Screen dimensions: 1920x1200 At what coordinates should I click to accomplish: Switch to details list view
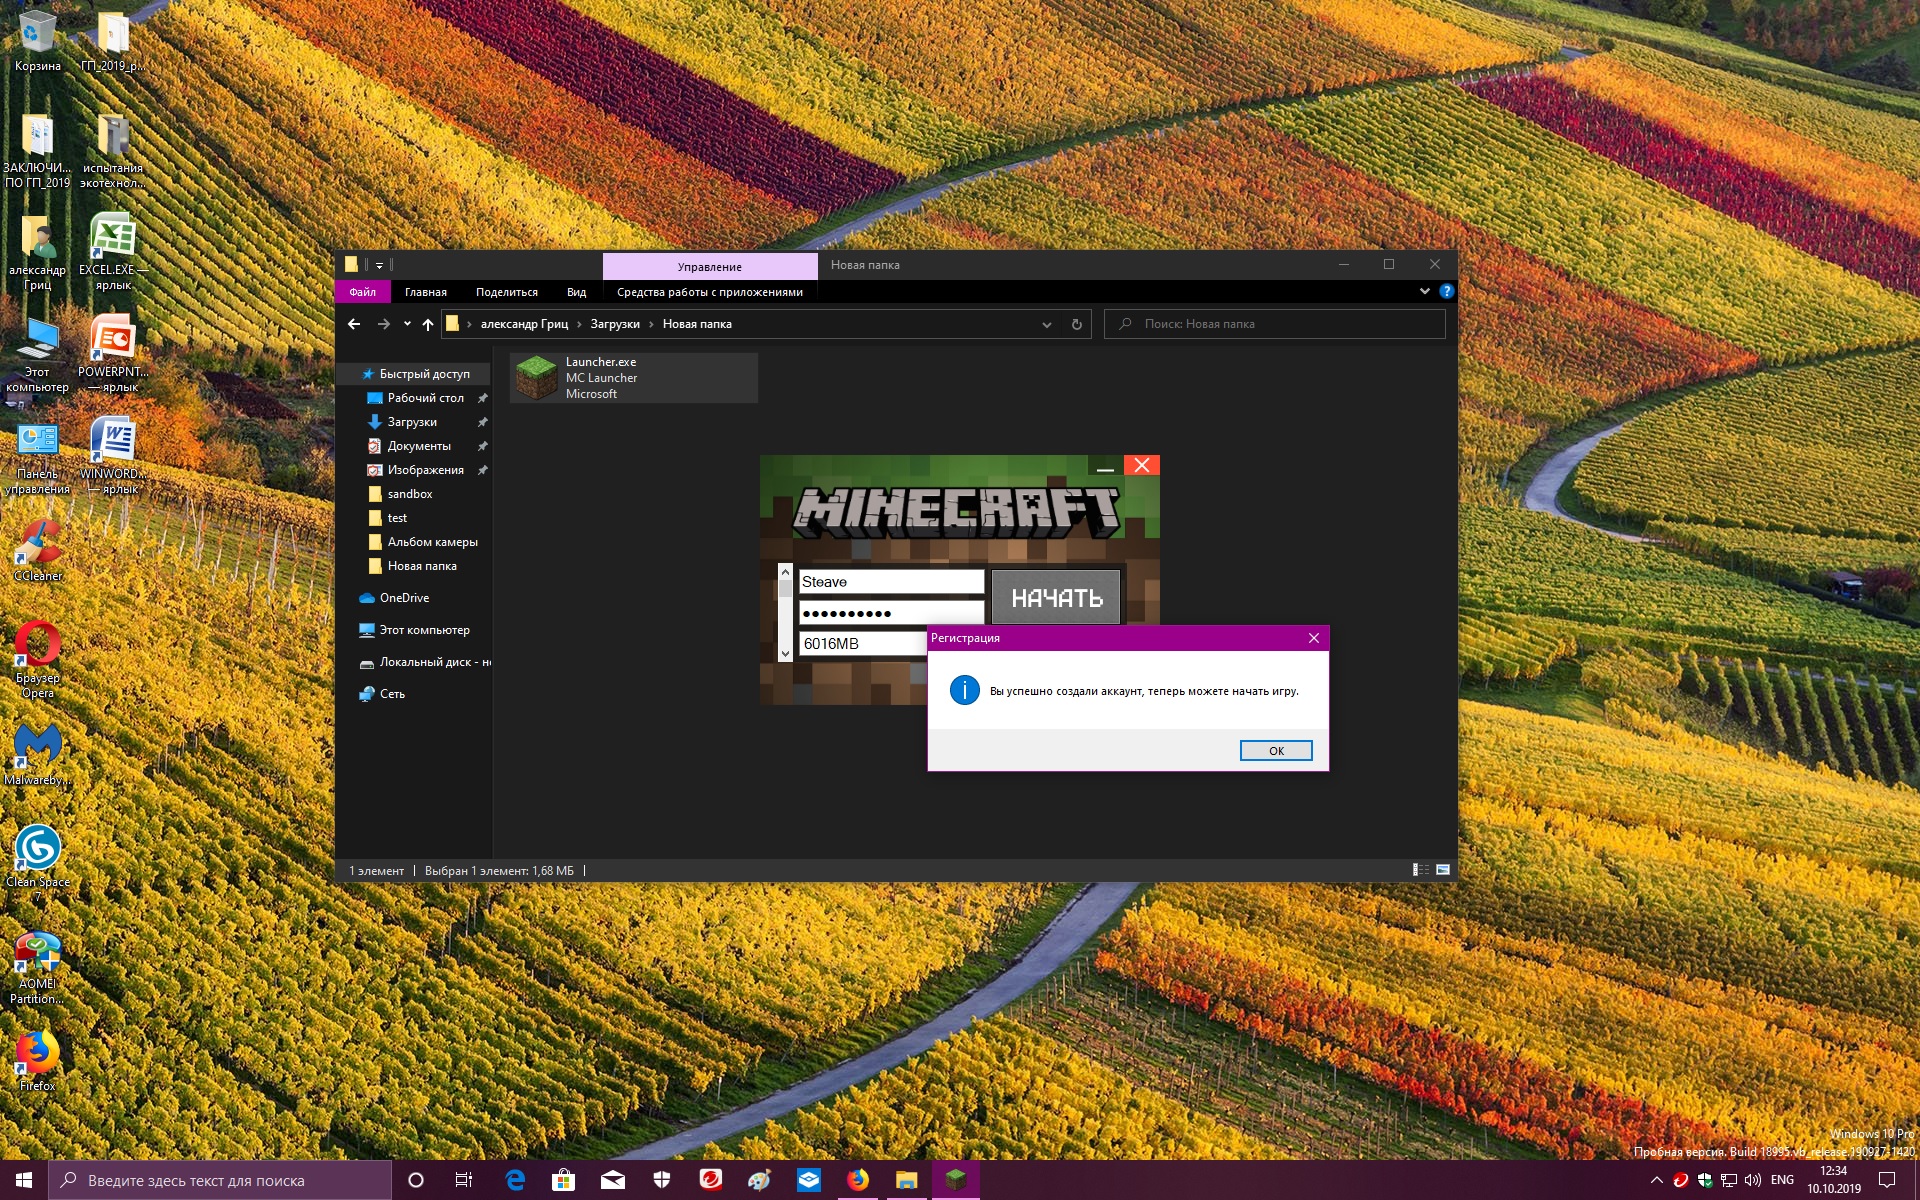pyautogui.click(x=1420, y=870)
